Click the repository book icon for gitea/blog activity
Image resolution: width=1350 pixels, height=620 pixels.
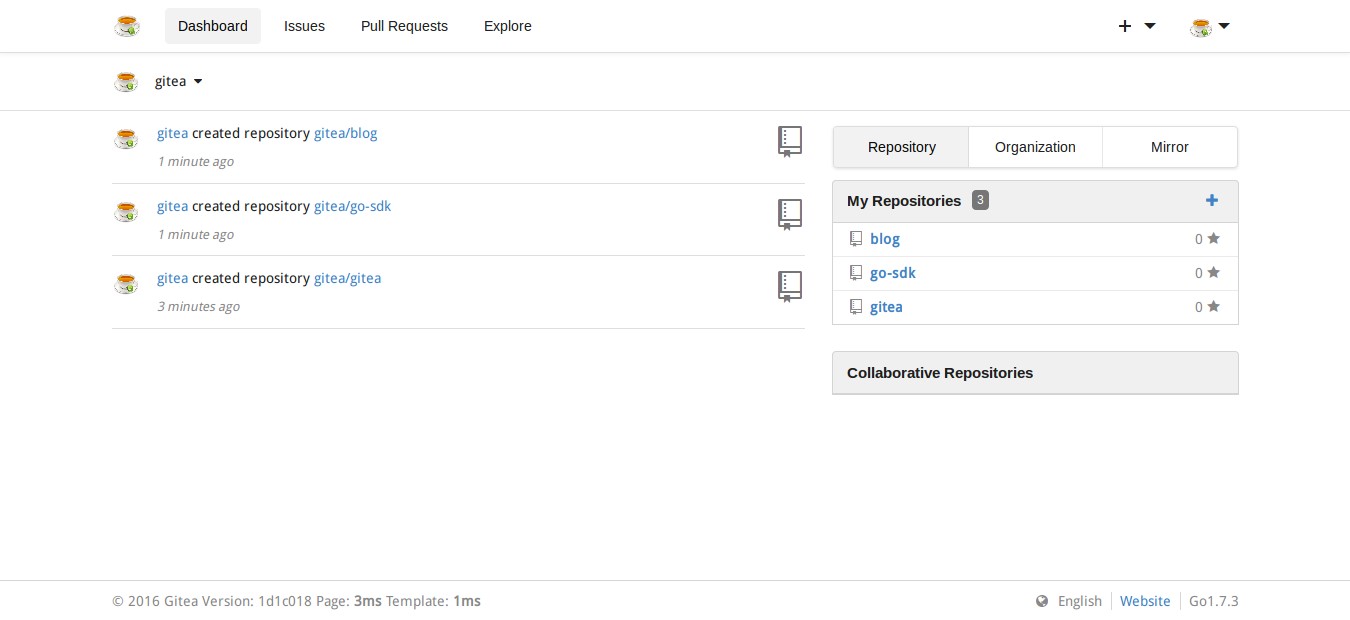(790, 141)
